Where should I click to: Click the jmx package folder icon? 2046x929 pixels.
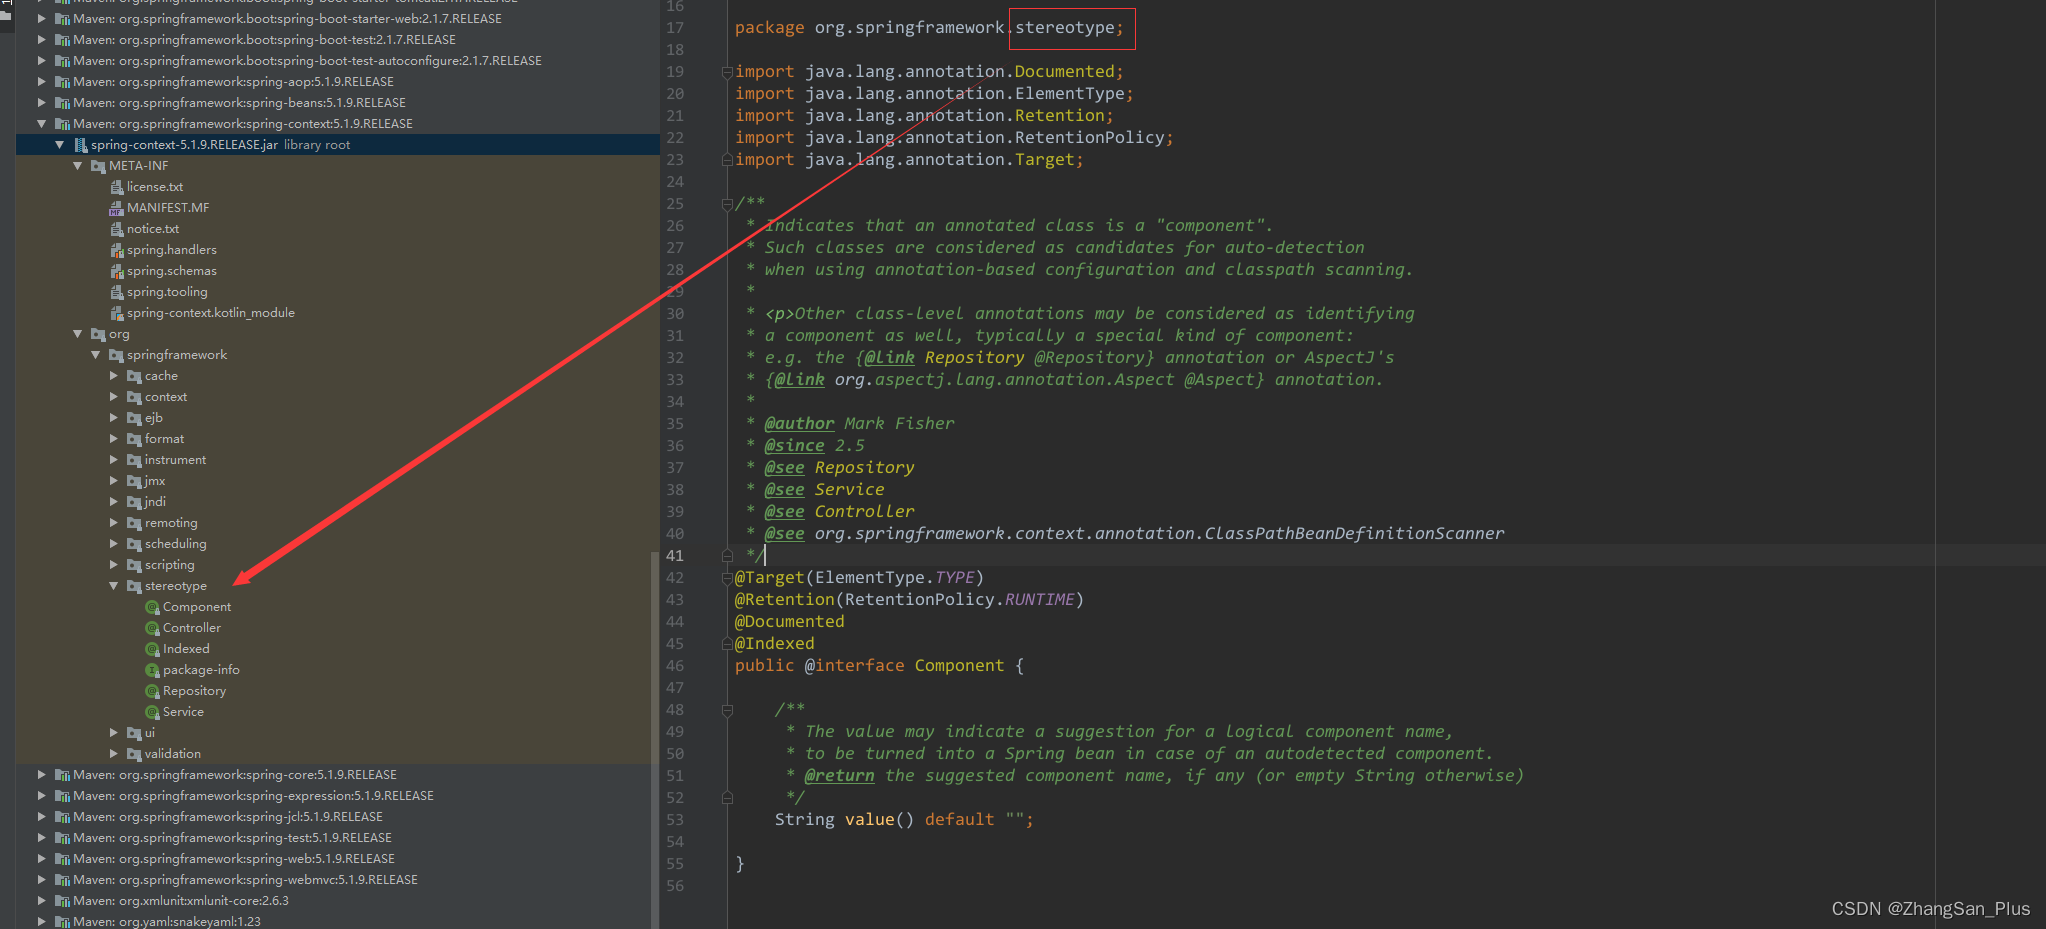click(134, 481)
